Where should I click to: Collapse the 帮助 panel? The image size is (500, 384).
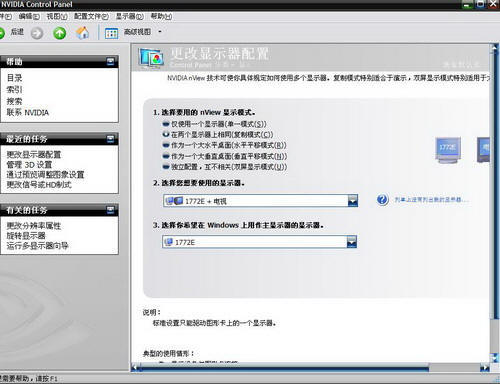tap(110, 61)
